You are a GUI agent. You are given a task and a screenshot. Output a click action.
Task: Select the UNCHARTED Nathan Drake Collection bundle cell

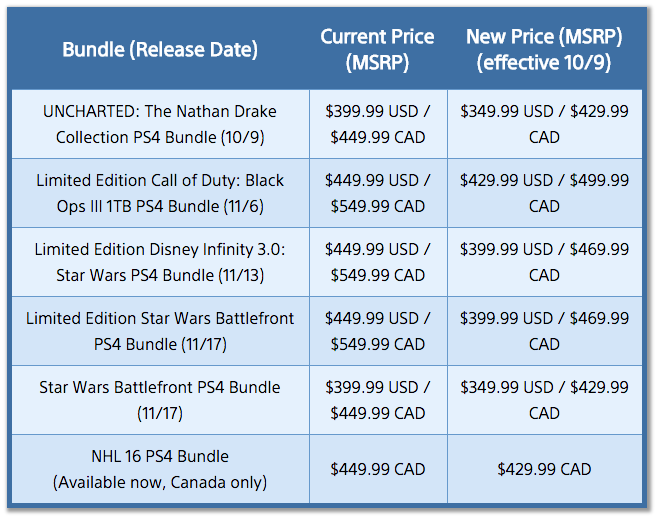pos(160,124)
